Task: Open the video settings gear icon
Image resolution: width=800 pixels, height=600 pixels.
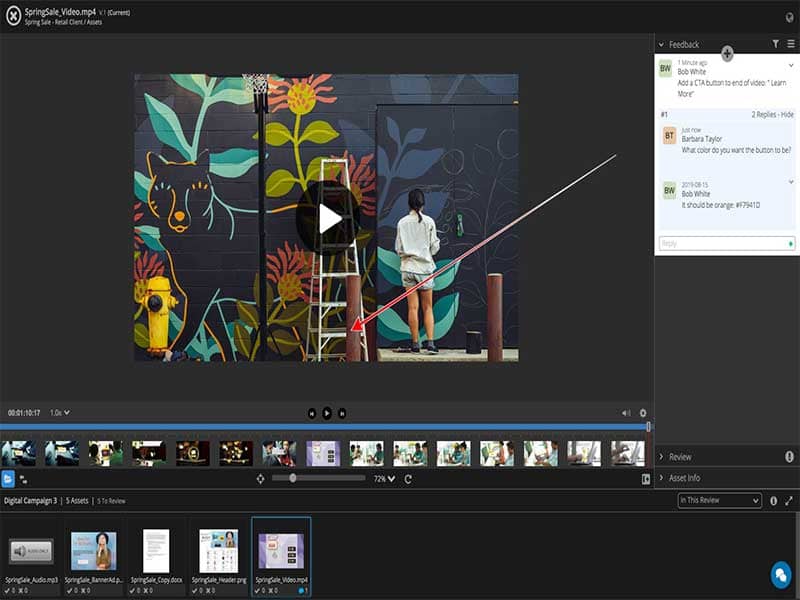Action: tap(643, 412)
